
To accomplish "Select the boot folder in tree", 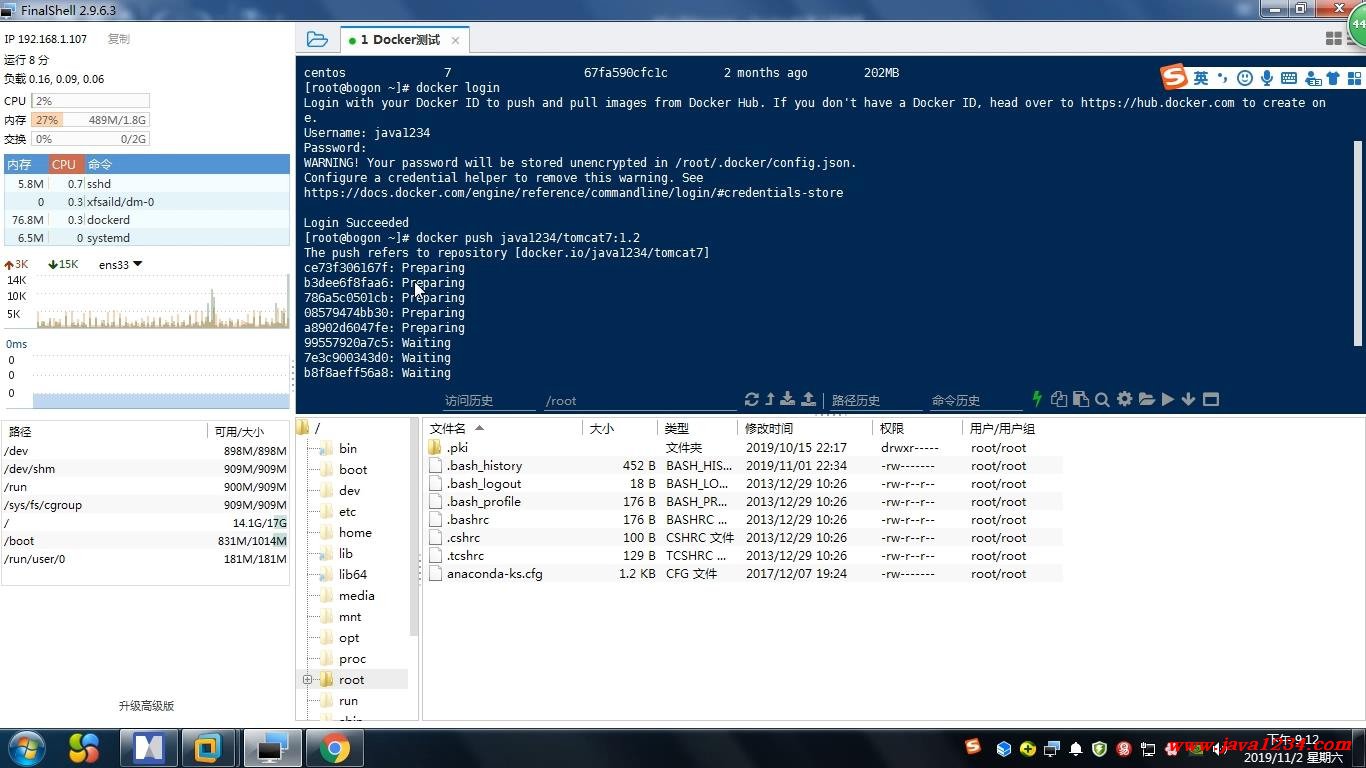I will pyautogui.click(x=353, y=470).
